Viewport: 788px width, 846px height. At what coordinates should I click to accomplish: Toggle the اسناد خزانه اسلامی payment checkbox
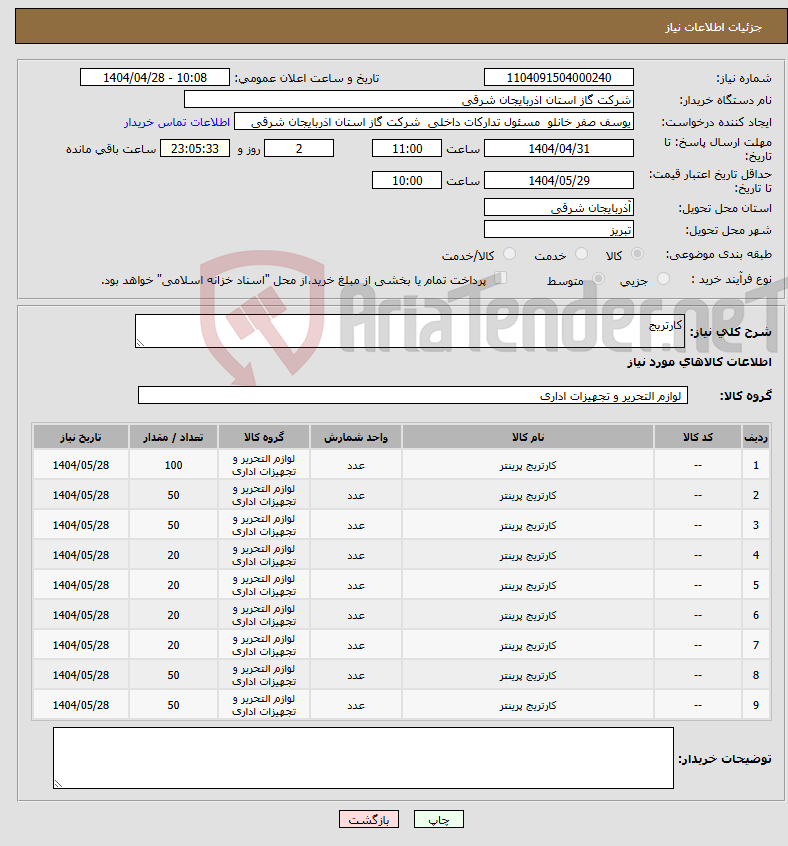coord(501,278)
